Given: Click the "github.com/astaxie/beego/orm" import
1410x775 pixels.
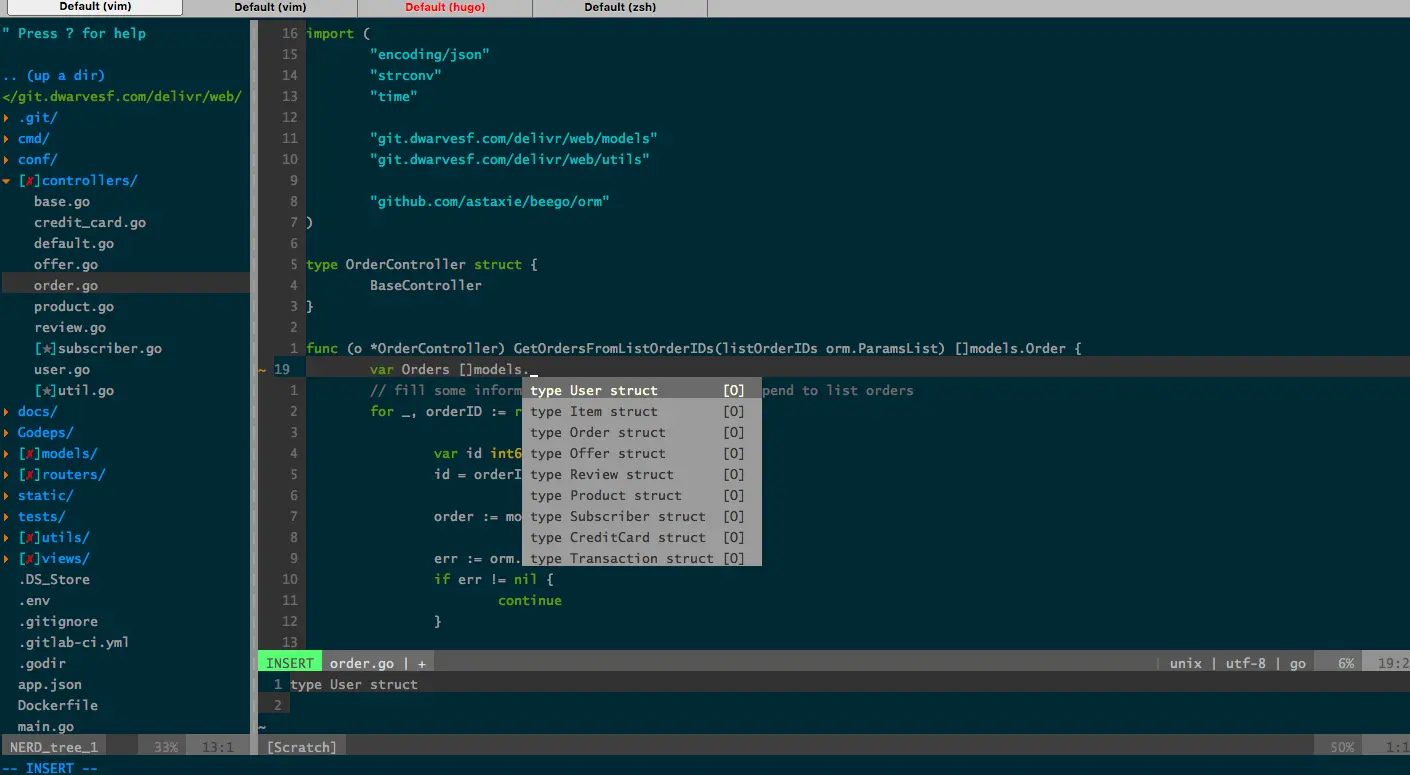Looking at the screenshot, I should point(490,202).
